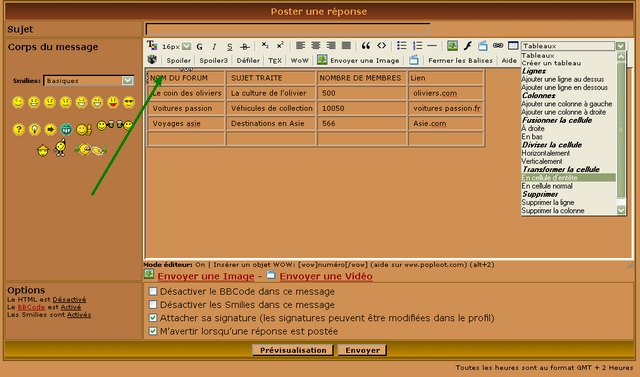640x377 pixels.
Task: Choose Ajouter une ligne au dessus
Action: [562, 79]
